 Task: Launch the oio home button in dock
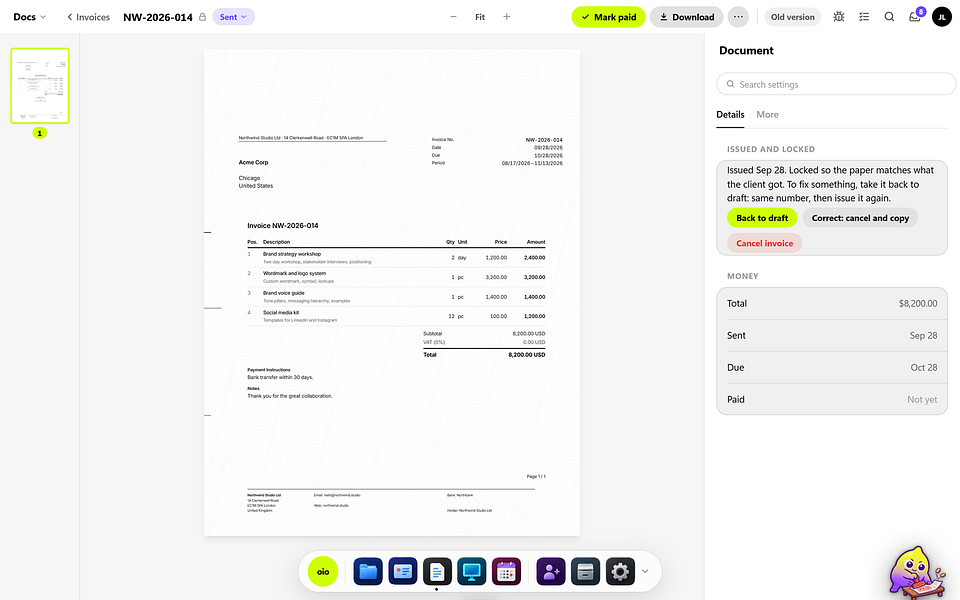coord(323,571)
